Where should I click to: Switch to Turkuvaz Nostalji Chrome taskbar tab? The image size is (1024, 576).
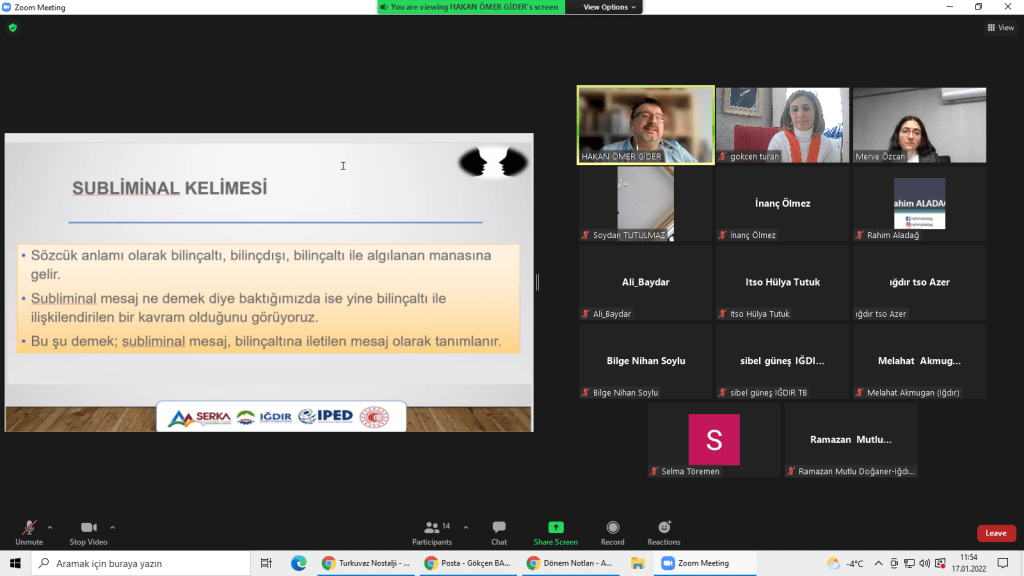pyautogui.click(x=366, y=563)
